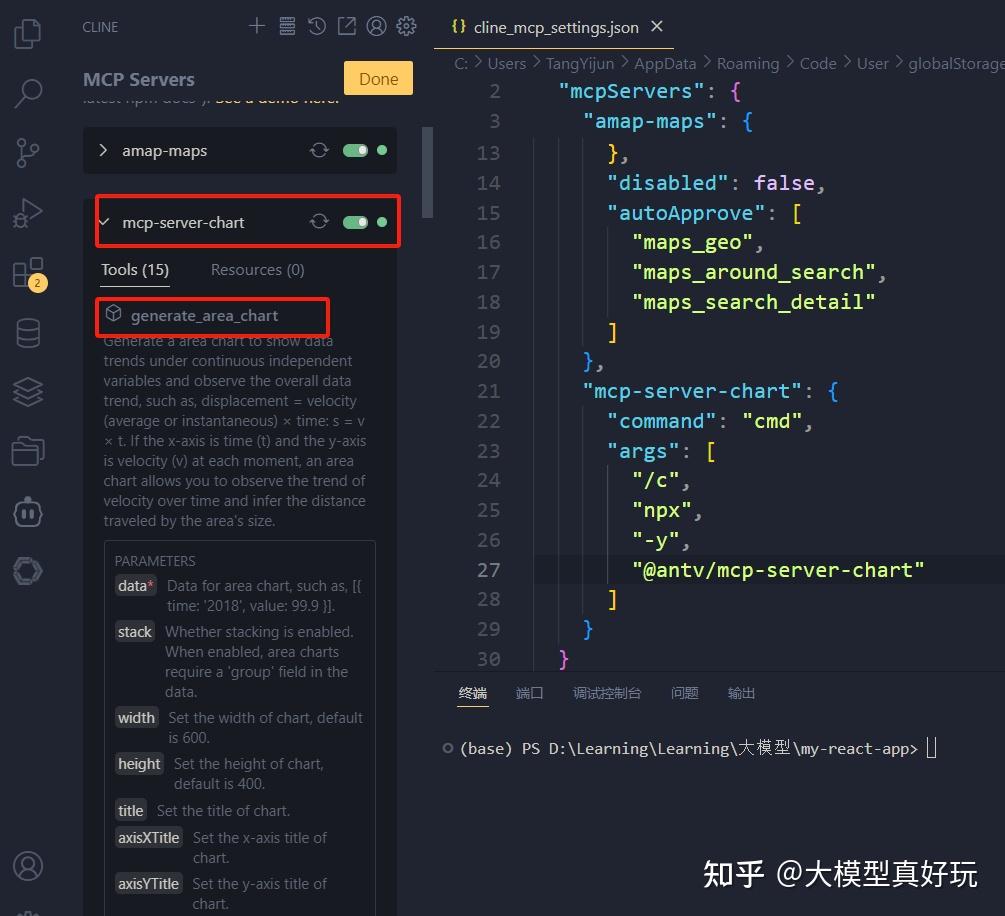Open Cline task history clock icon
The image size is (1005, 916).
point(317,26)
